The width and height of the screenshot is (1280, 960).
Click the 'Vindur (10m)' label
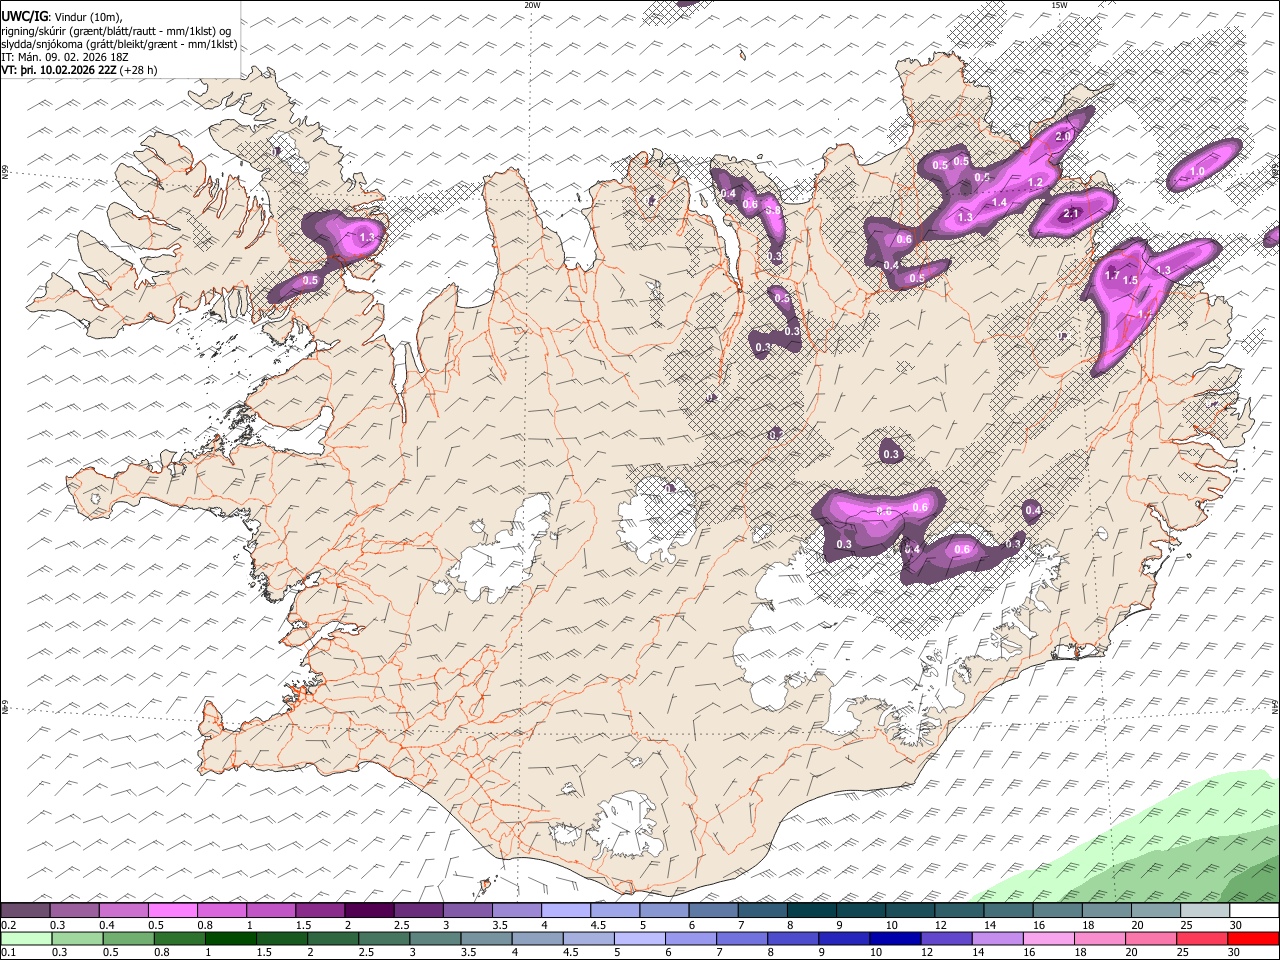[x=87, y=16]
